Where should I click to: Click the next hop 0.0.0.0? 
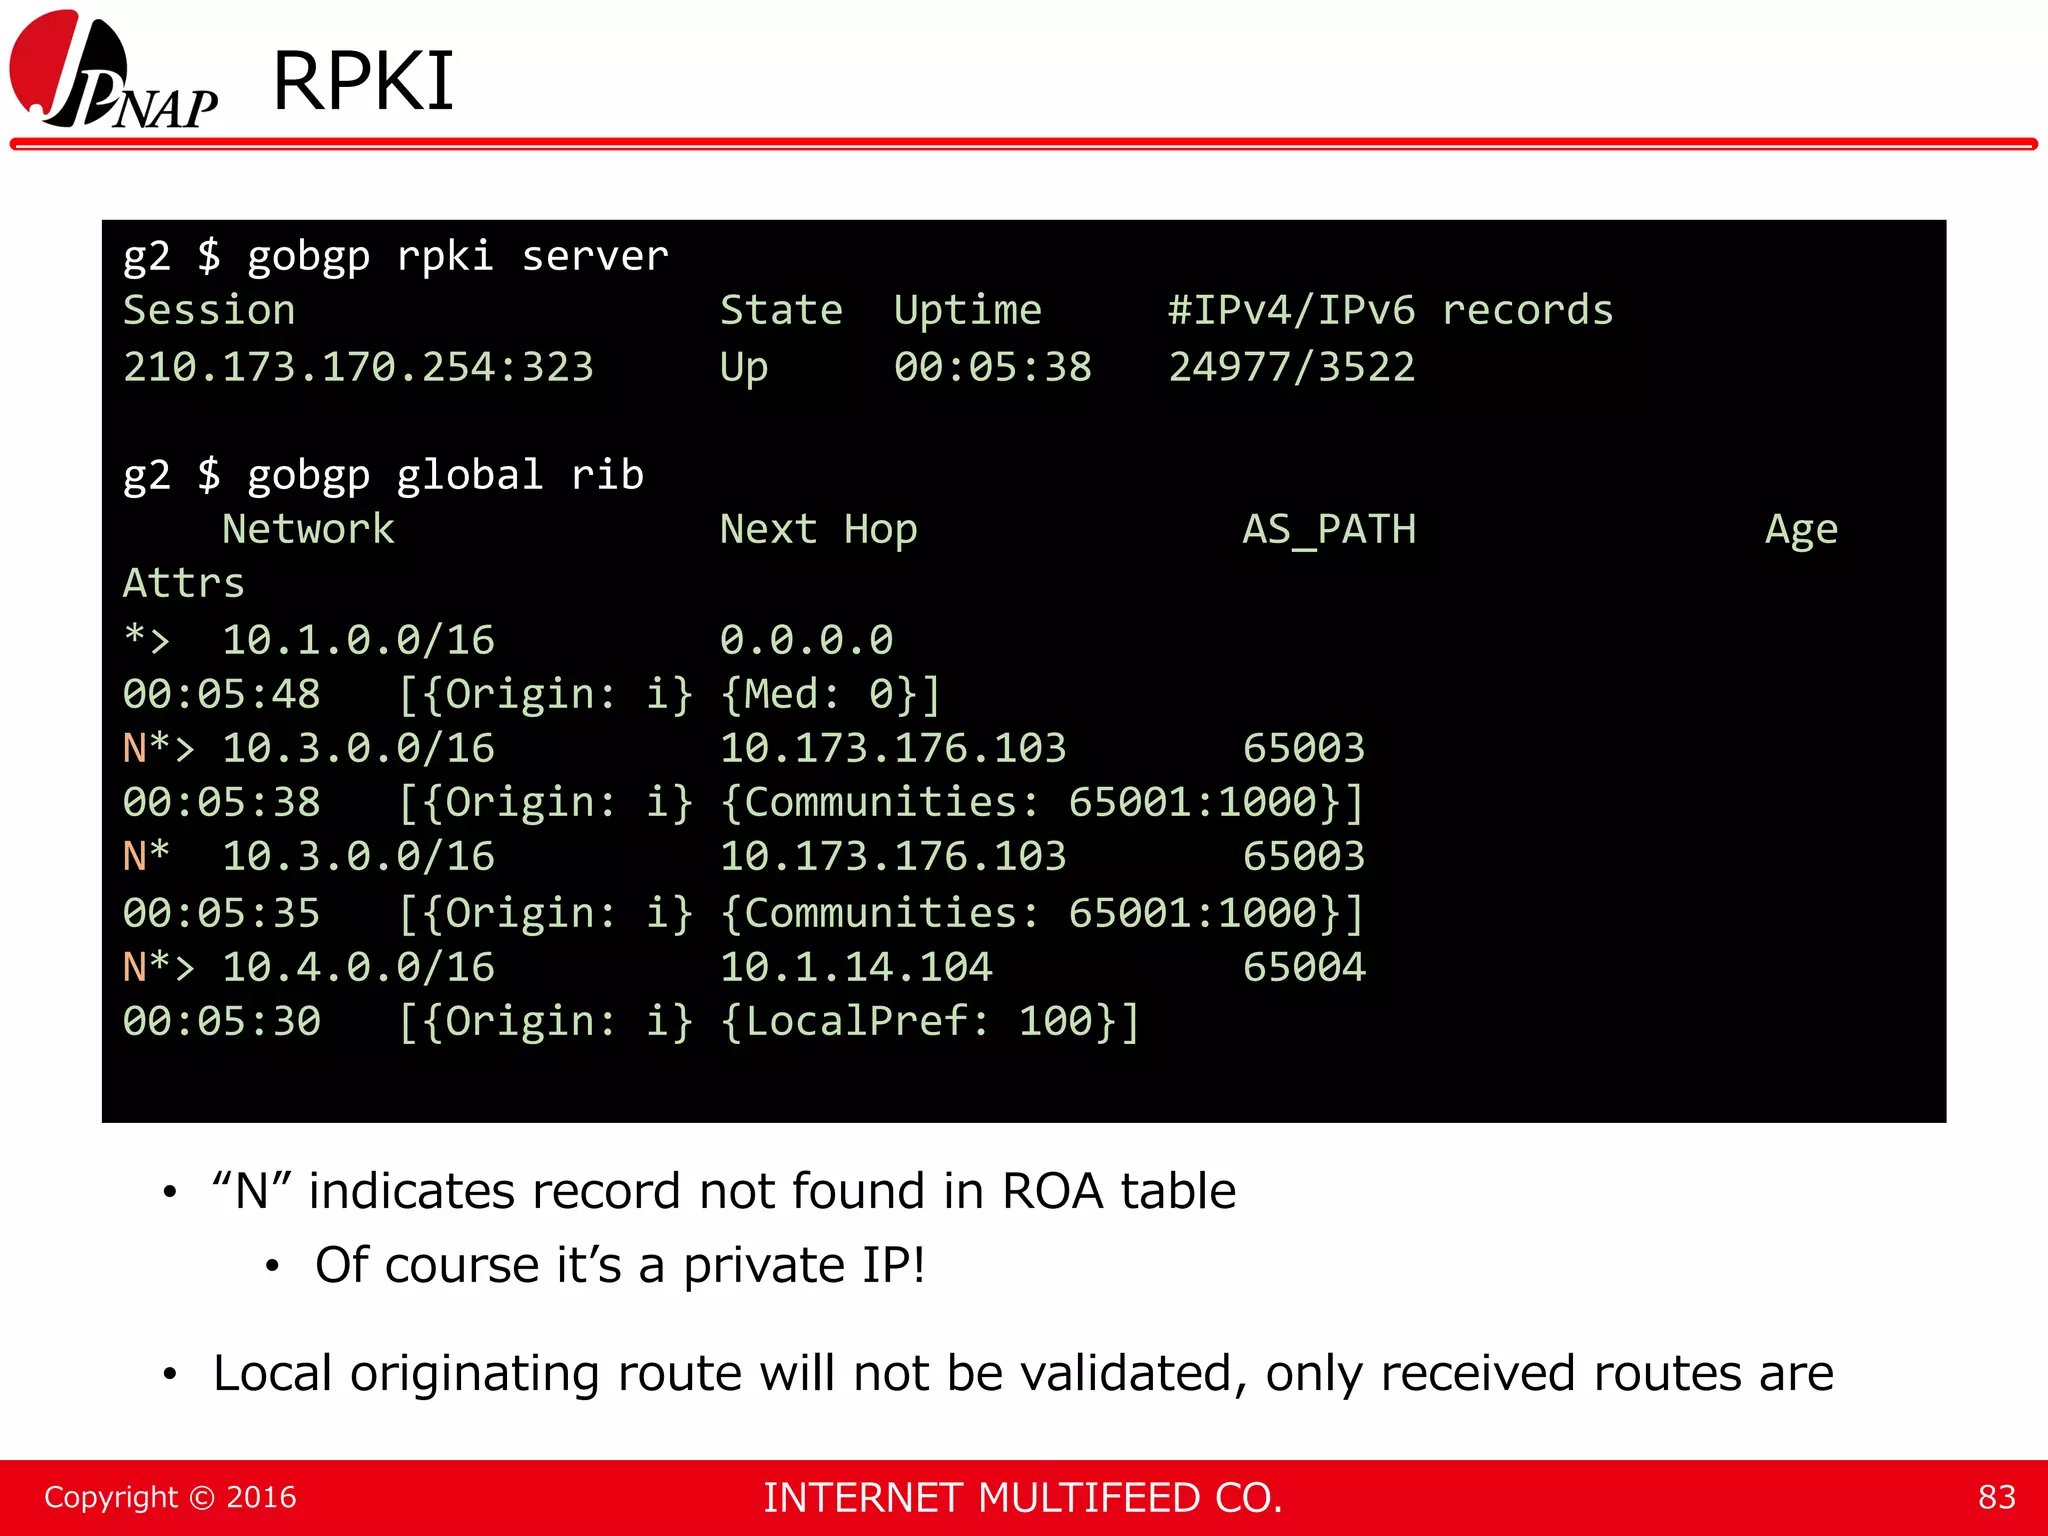point(806,640)
